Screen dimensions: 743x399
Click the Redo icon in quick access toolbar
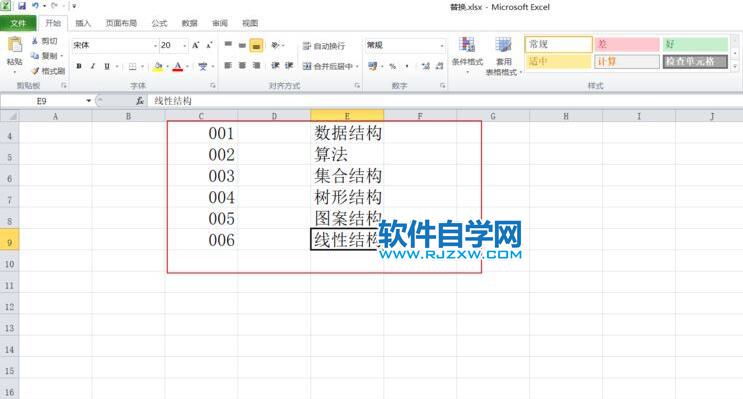coord(54,6)
